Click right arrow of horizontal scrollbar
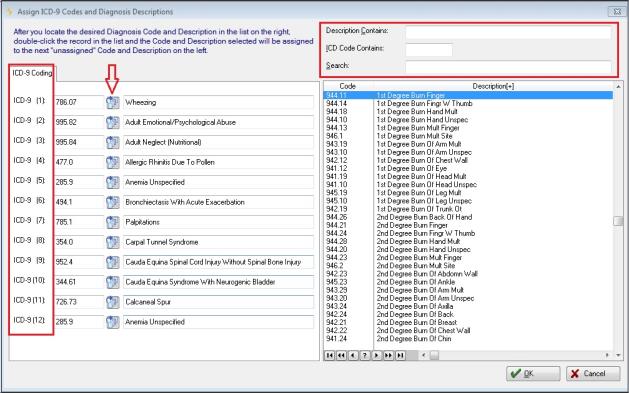Viewport: 629px width, 393px height. point(607,355)
